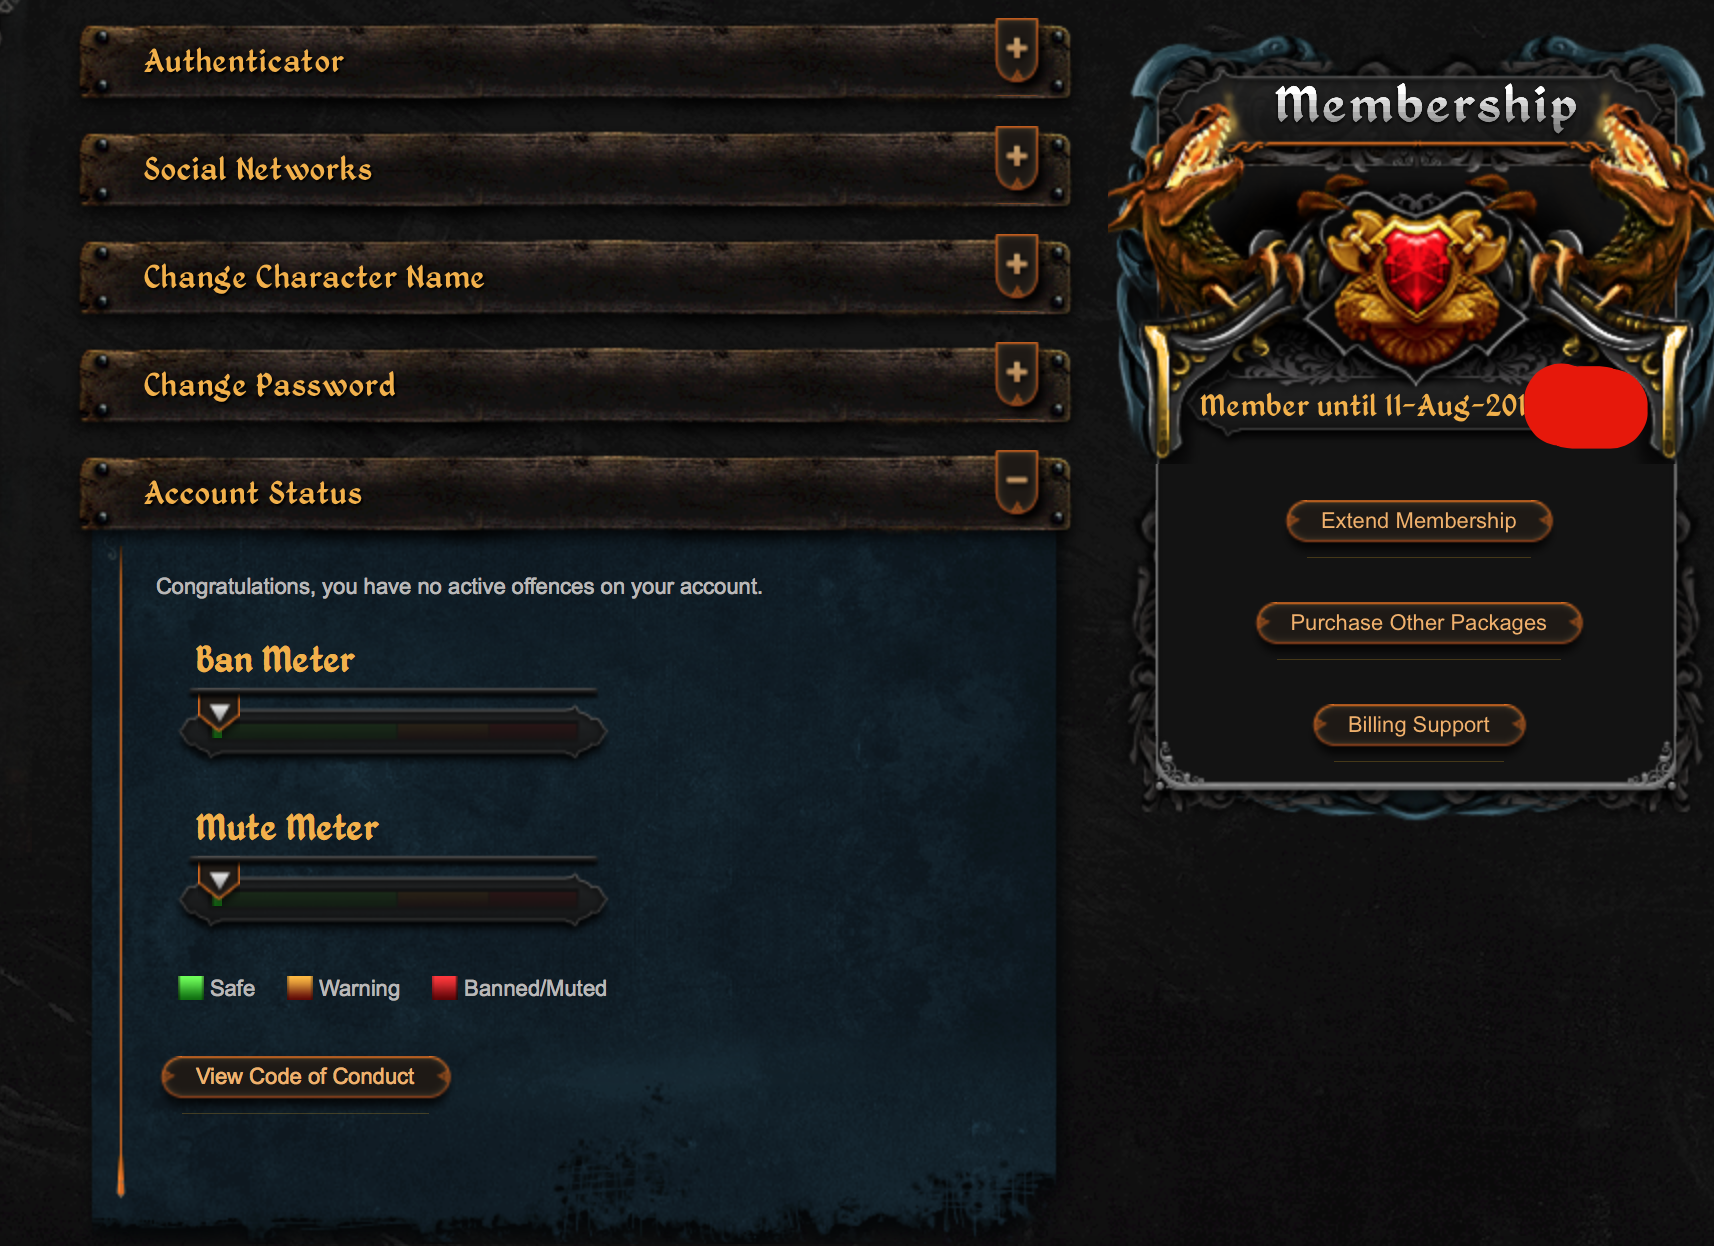Click the Member until date text

1363,406
